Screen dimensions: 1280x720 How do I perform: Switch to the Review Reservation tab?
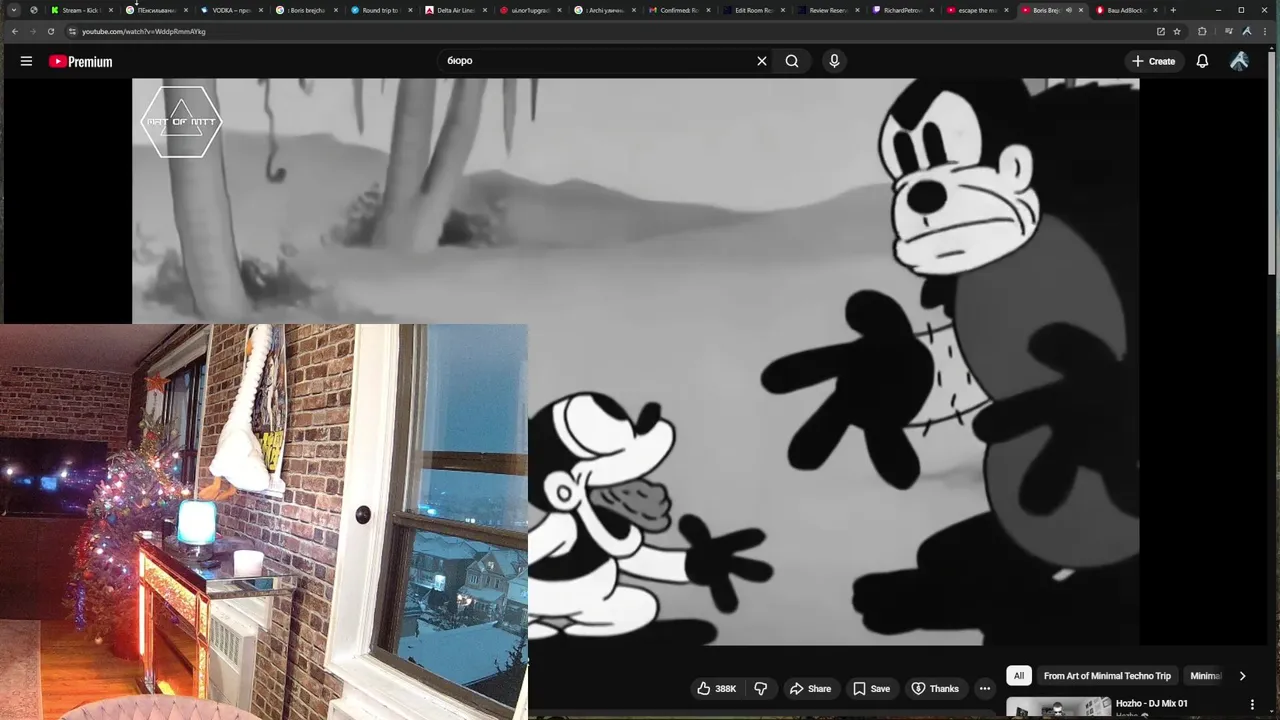tap(827, 10)
